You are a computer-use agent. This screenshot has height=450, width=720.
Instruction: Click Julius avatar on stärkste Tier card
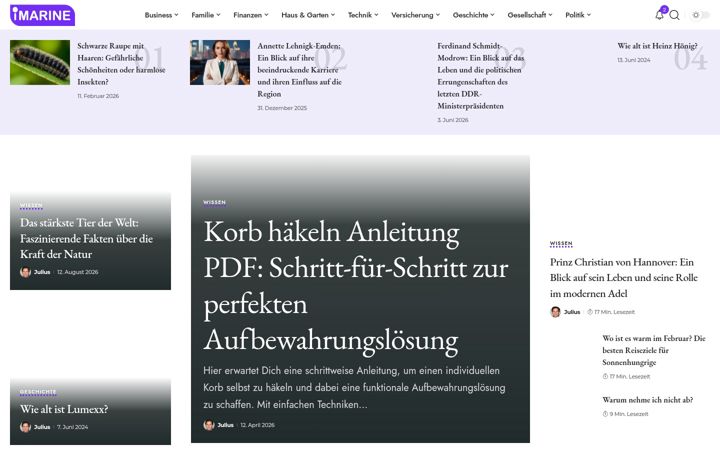(x=25, y=272)
